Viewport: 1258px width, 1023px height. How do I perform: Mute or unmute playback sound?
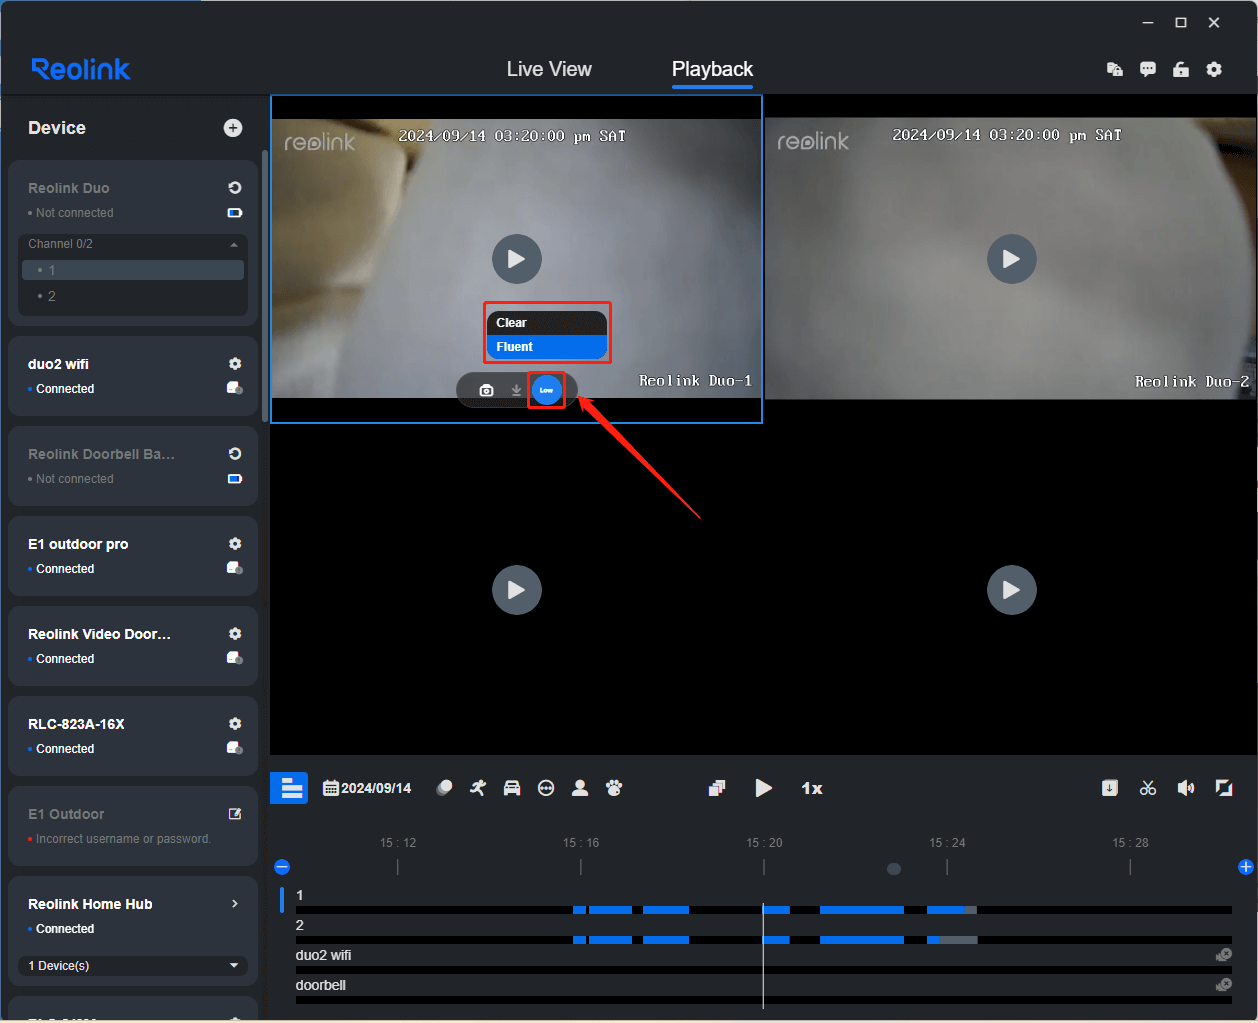click(x=1186, y=788)
